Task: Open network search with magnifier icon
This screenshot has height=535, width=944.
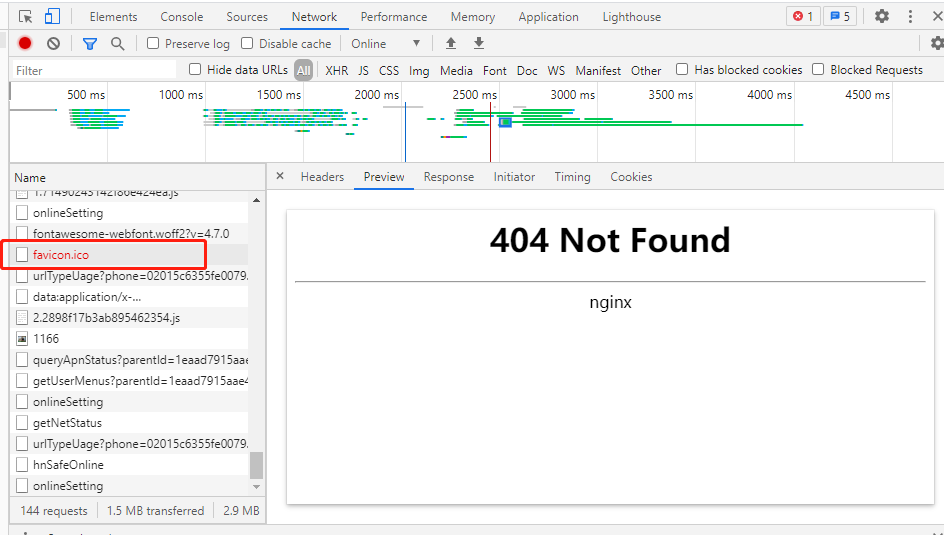Action: tap(117, 43)
